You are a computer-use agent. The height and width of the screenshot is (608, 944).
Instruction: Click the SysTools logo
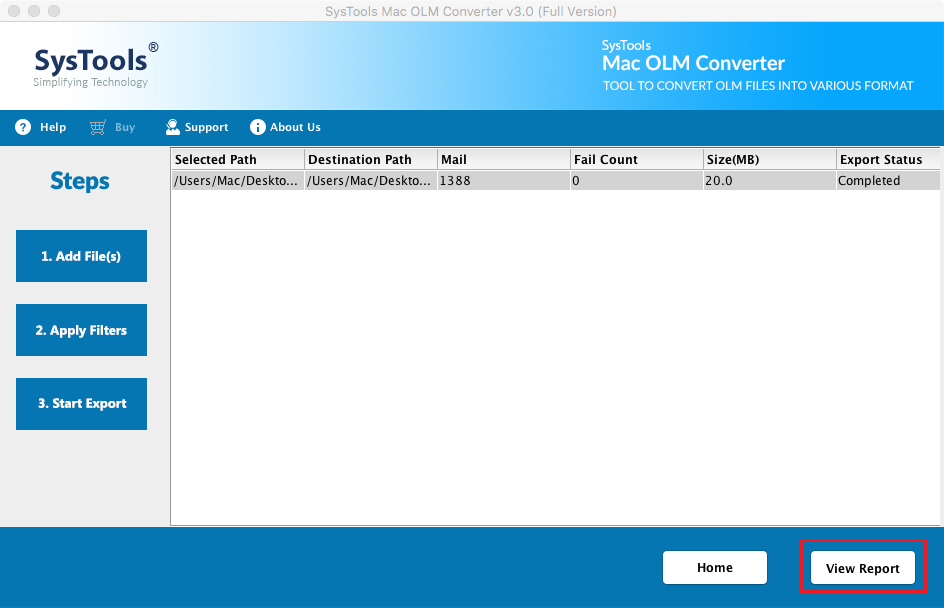click(x=95, y=65)
